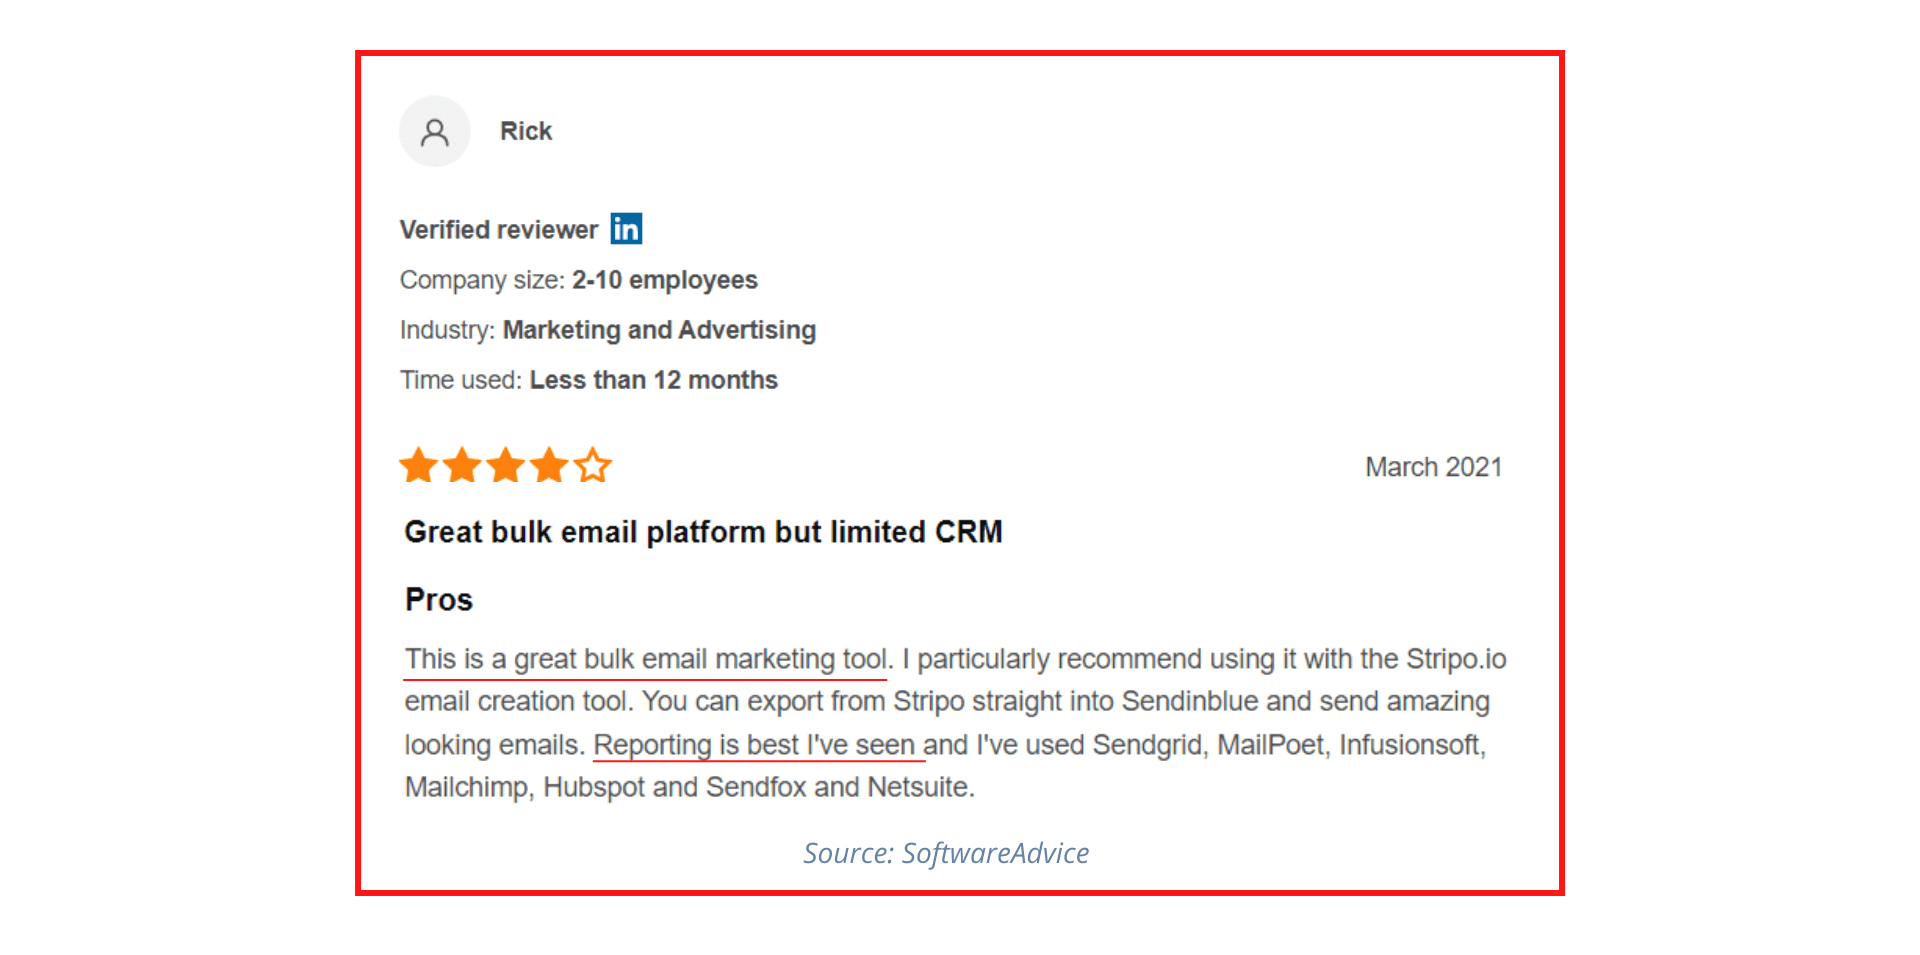Click the Verified reviewer label

499,230
